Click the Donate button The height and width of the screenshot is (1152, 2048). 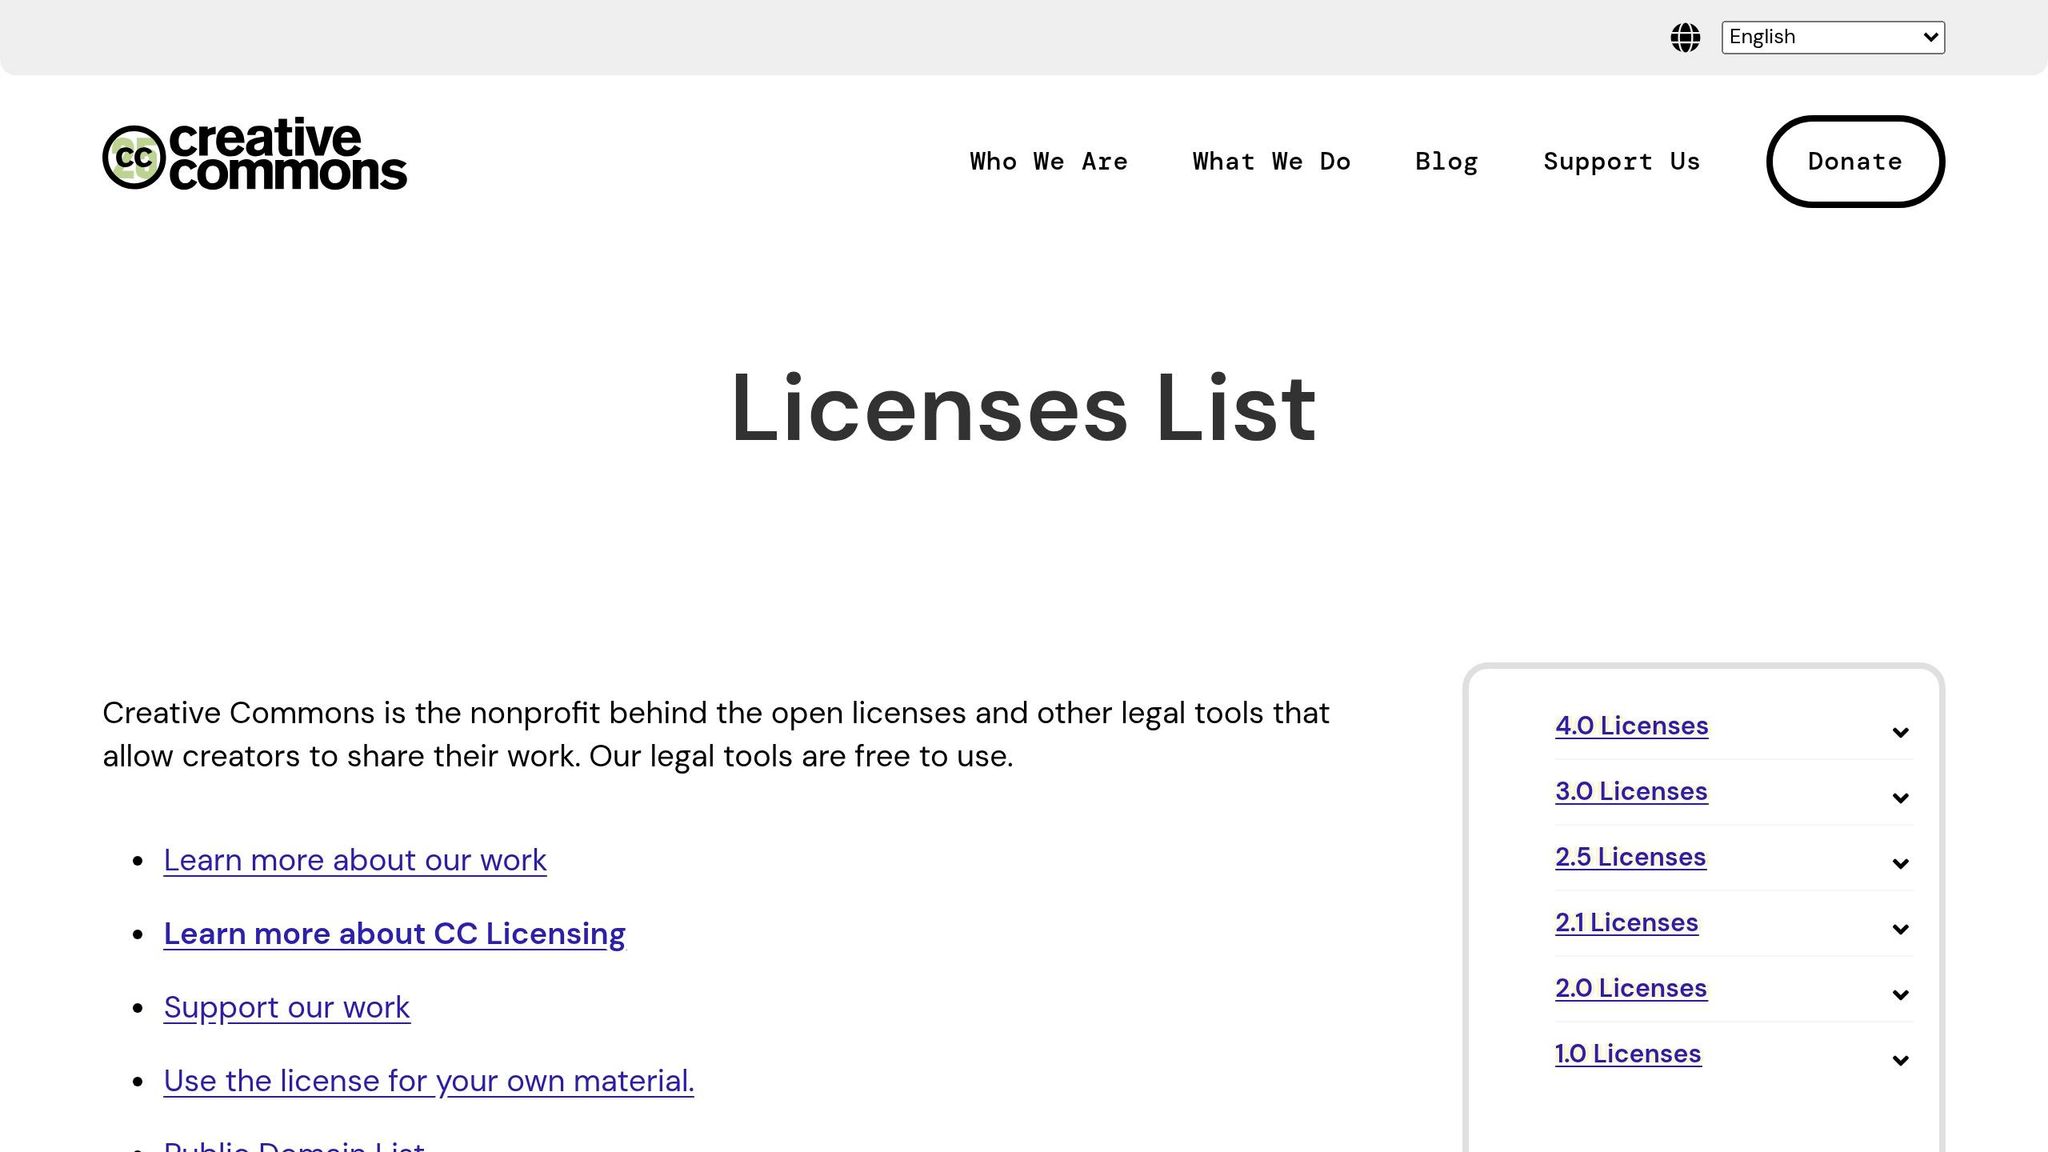(x=1855, y=161)
